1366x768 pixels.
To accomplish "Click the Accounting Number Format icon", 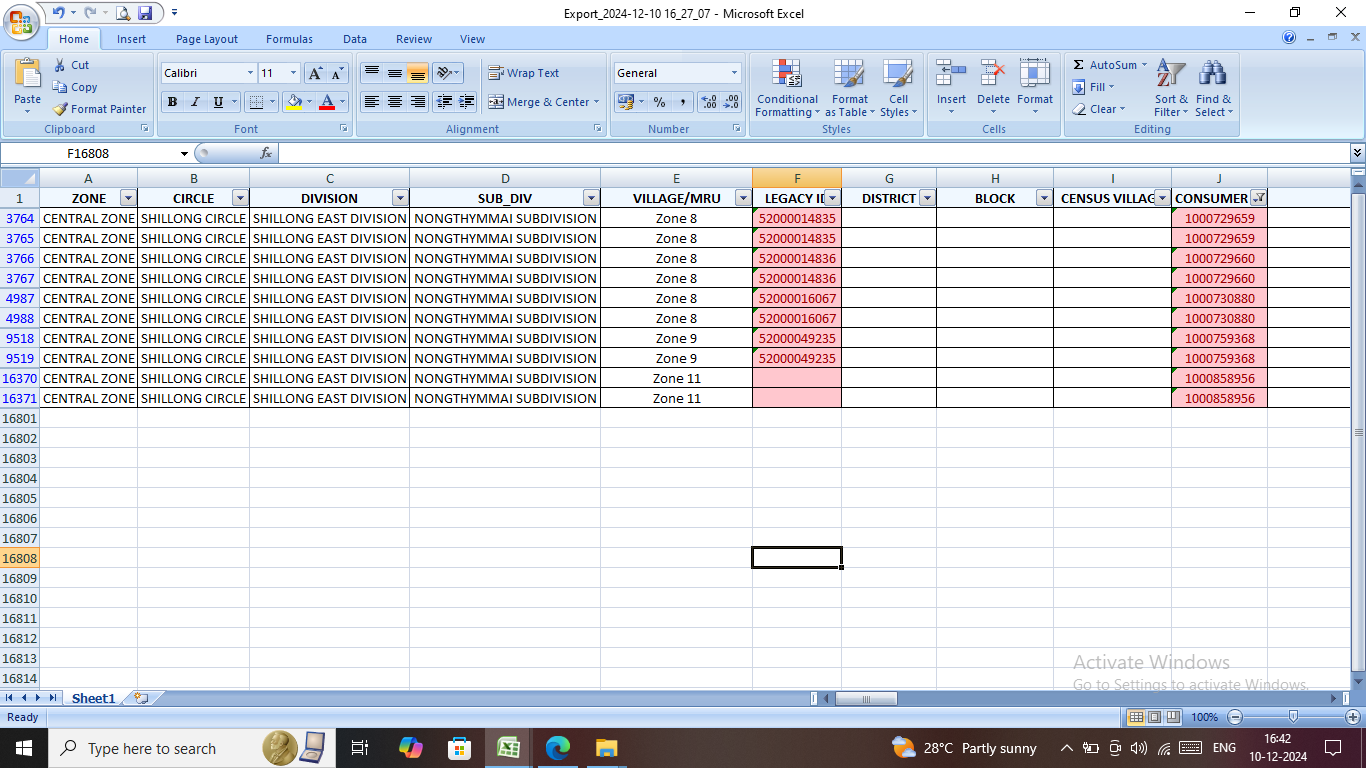I will click(x=626, y=102).
